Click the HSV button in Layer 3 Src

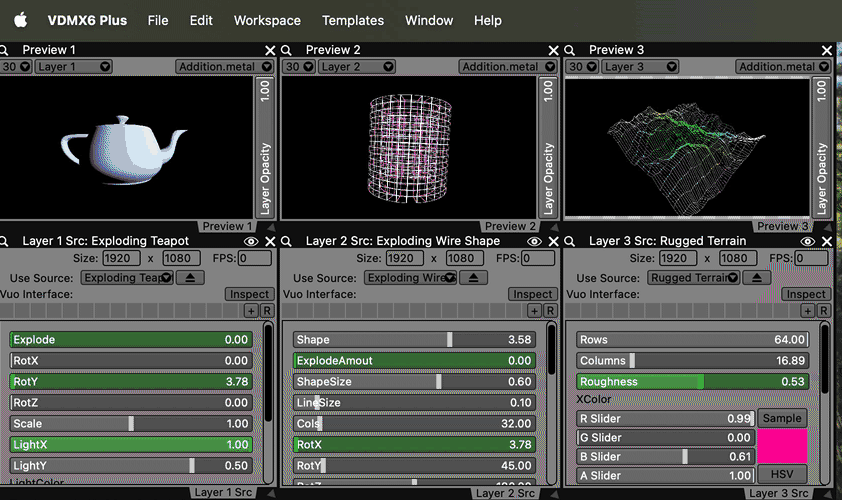[782, 473]
